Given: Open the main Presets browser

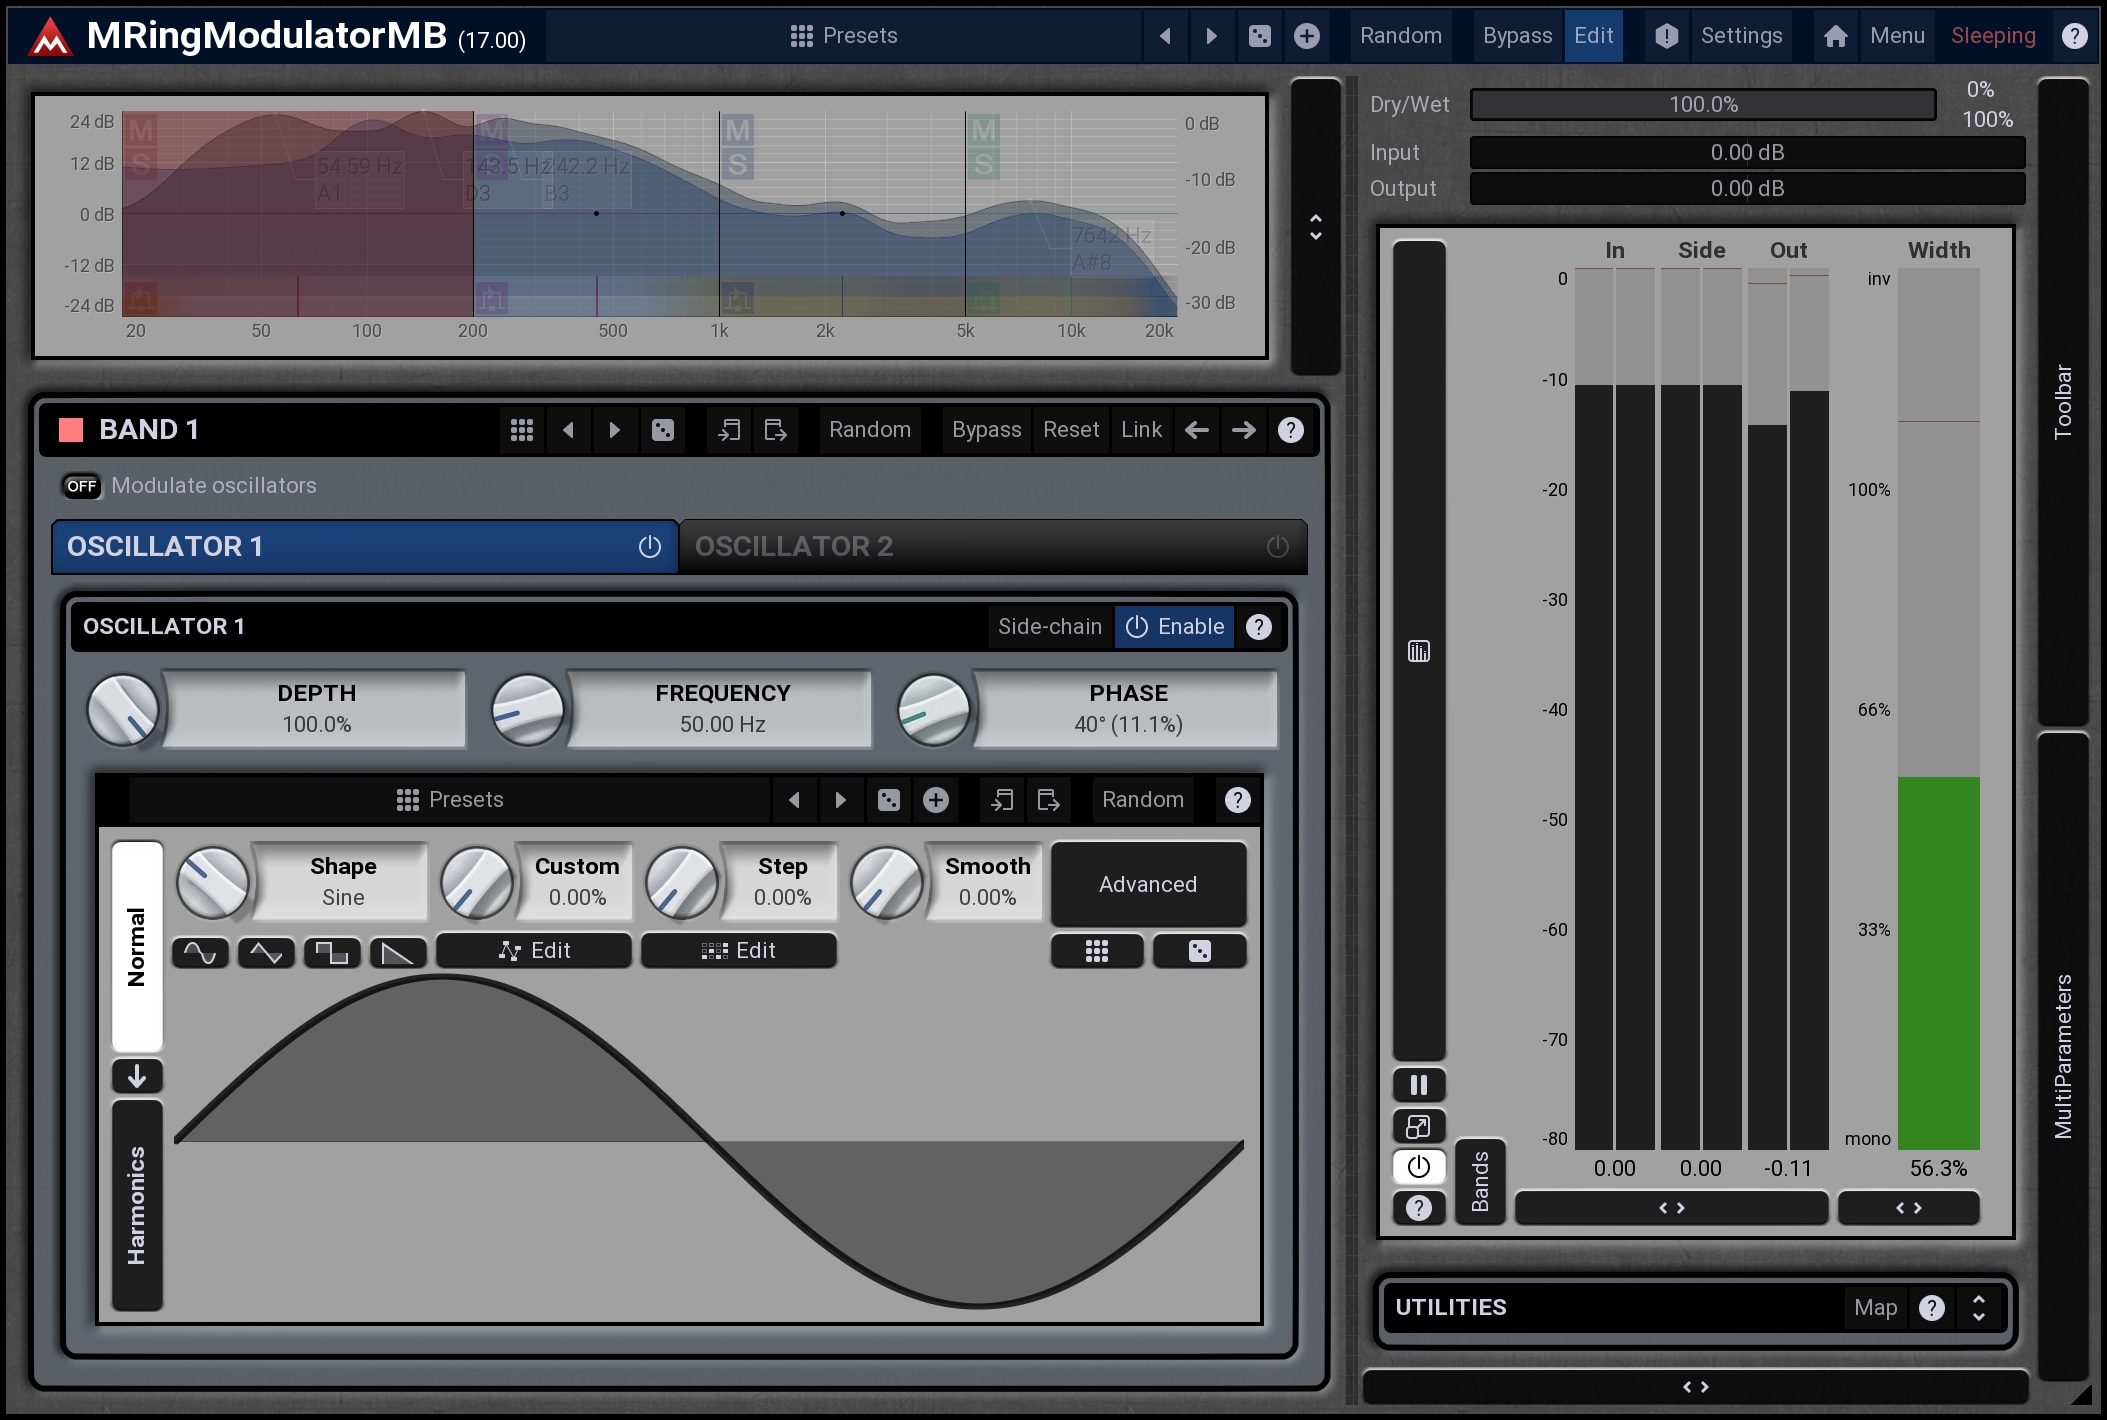Looking at the screenshot, I should (x=845, y=36).
